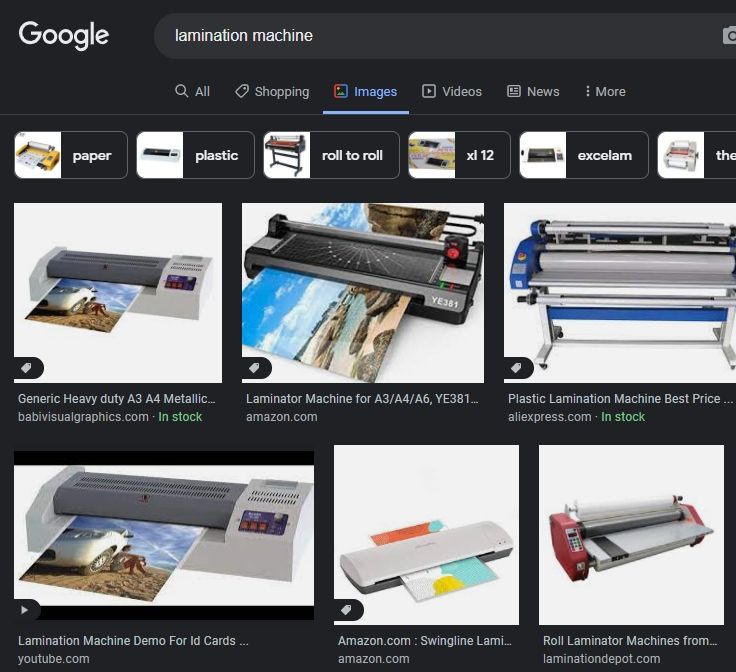The width and height of the screenshot is (736, 672).
Task: Click aliexpress.com source text
Action: [550, 417]
